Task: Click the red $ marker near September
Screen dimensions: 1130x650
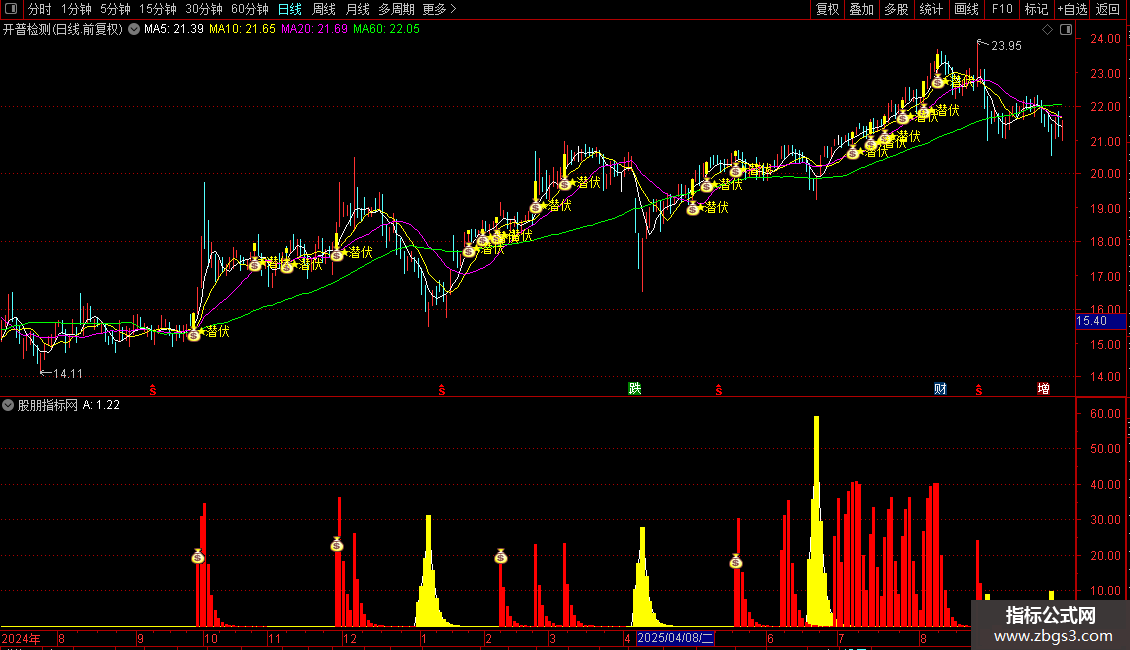Action: (x=153, y=390)
